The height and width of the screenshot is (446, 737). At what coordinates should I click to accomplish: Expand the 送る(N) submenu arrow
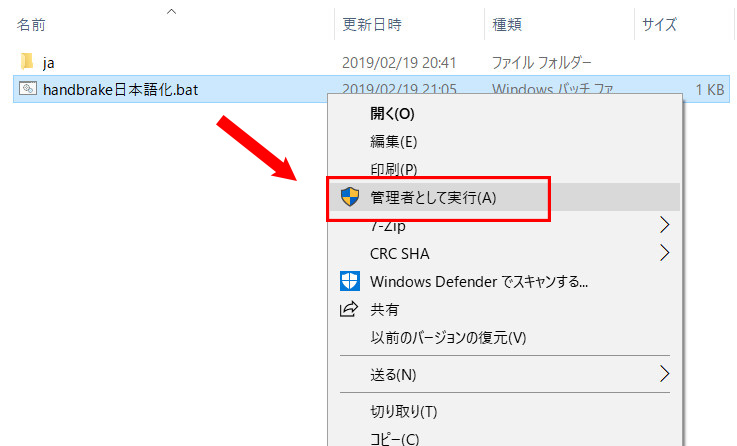(664, 374)
